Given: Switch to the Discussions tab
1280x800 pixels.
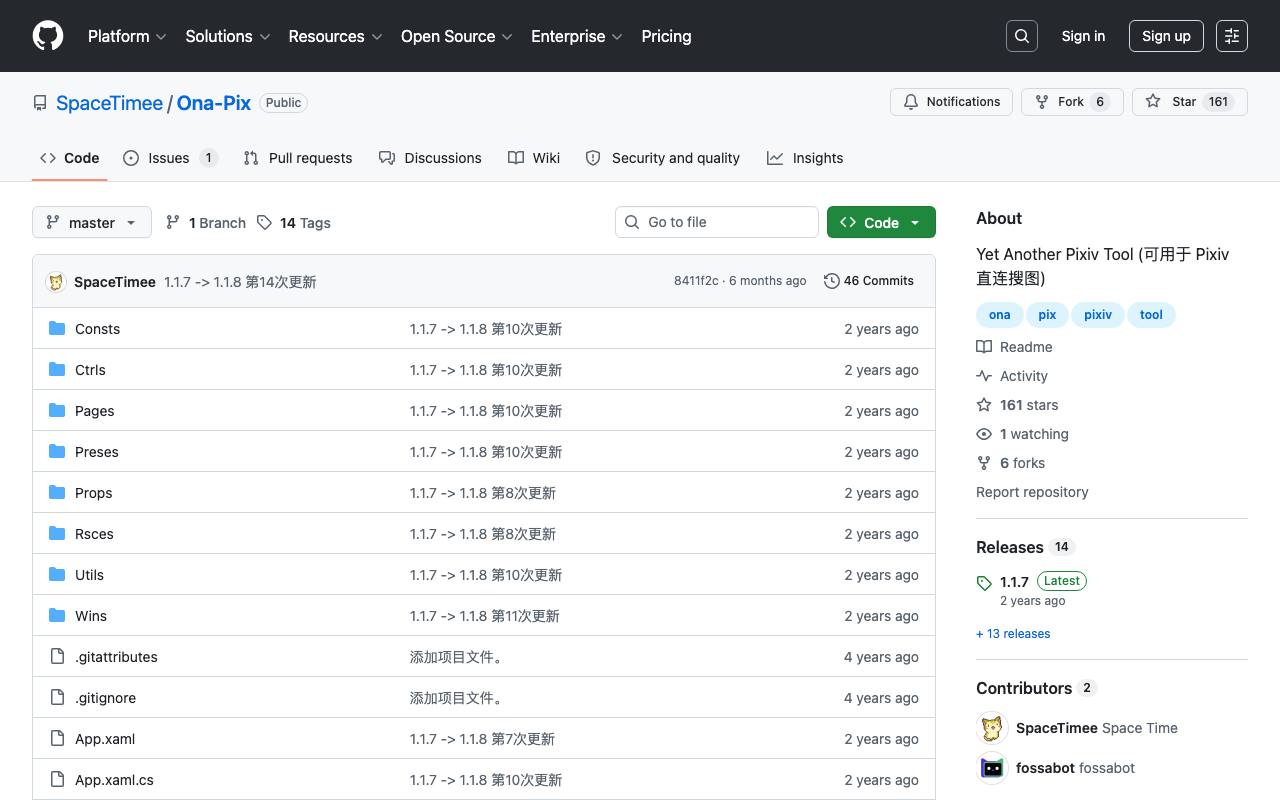Looking at the screenshot, I should pyautogui.click(x=430, y=158).
